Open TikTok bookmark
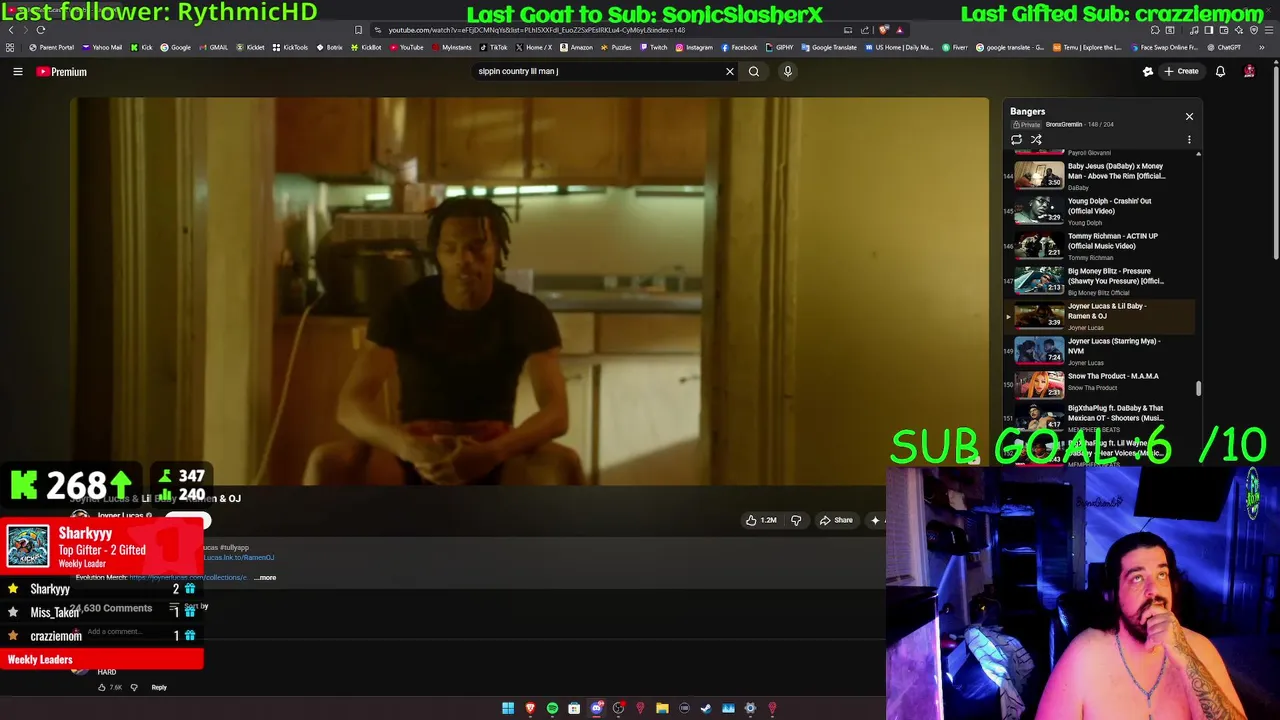 [x=494, y=47]
